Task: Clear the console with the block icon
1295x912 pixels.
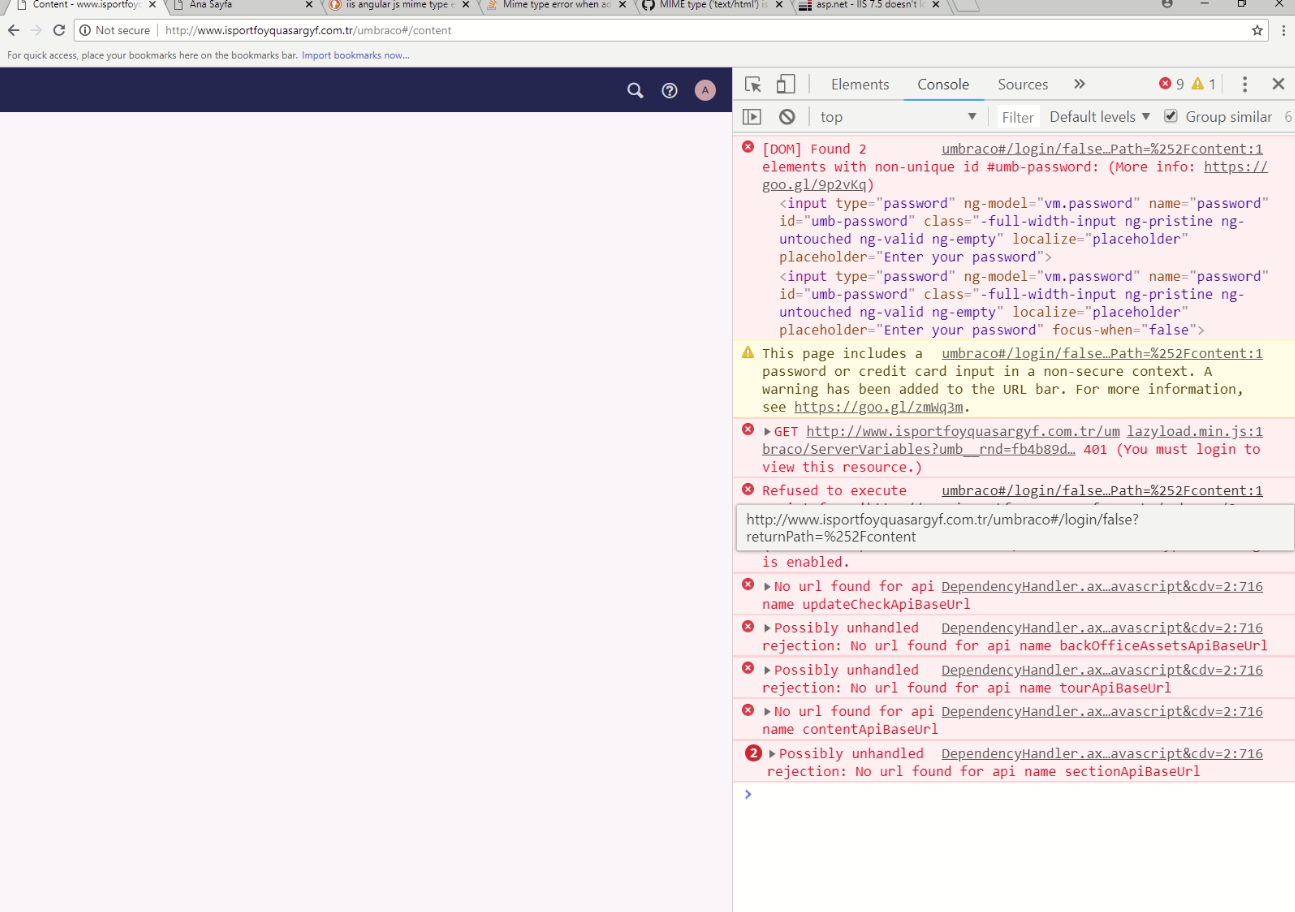Action: [787, 117]
